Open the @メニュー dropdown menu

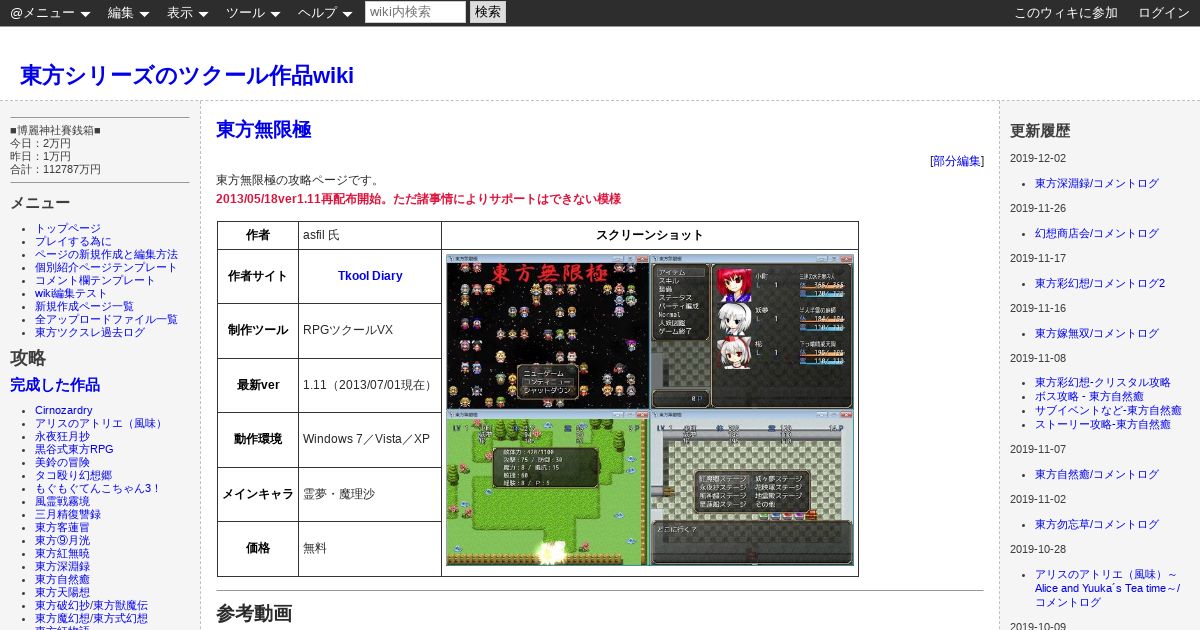[x=50, y=13]
